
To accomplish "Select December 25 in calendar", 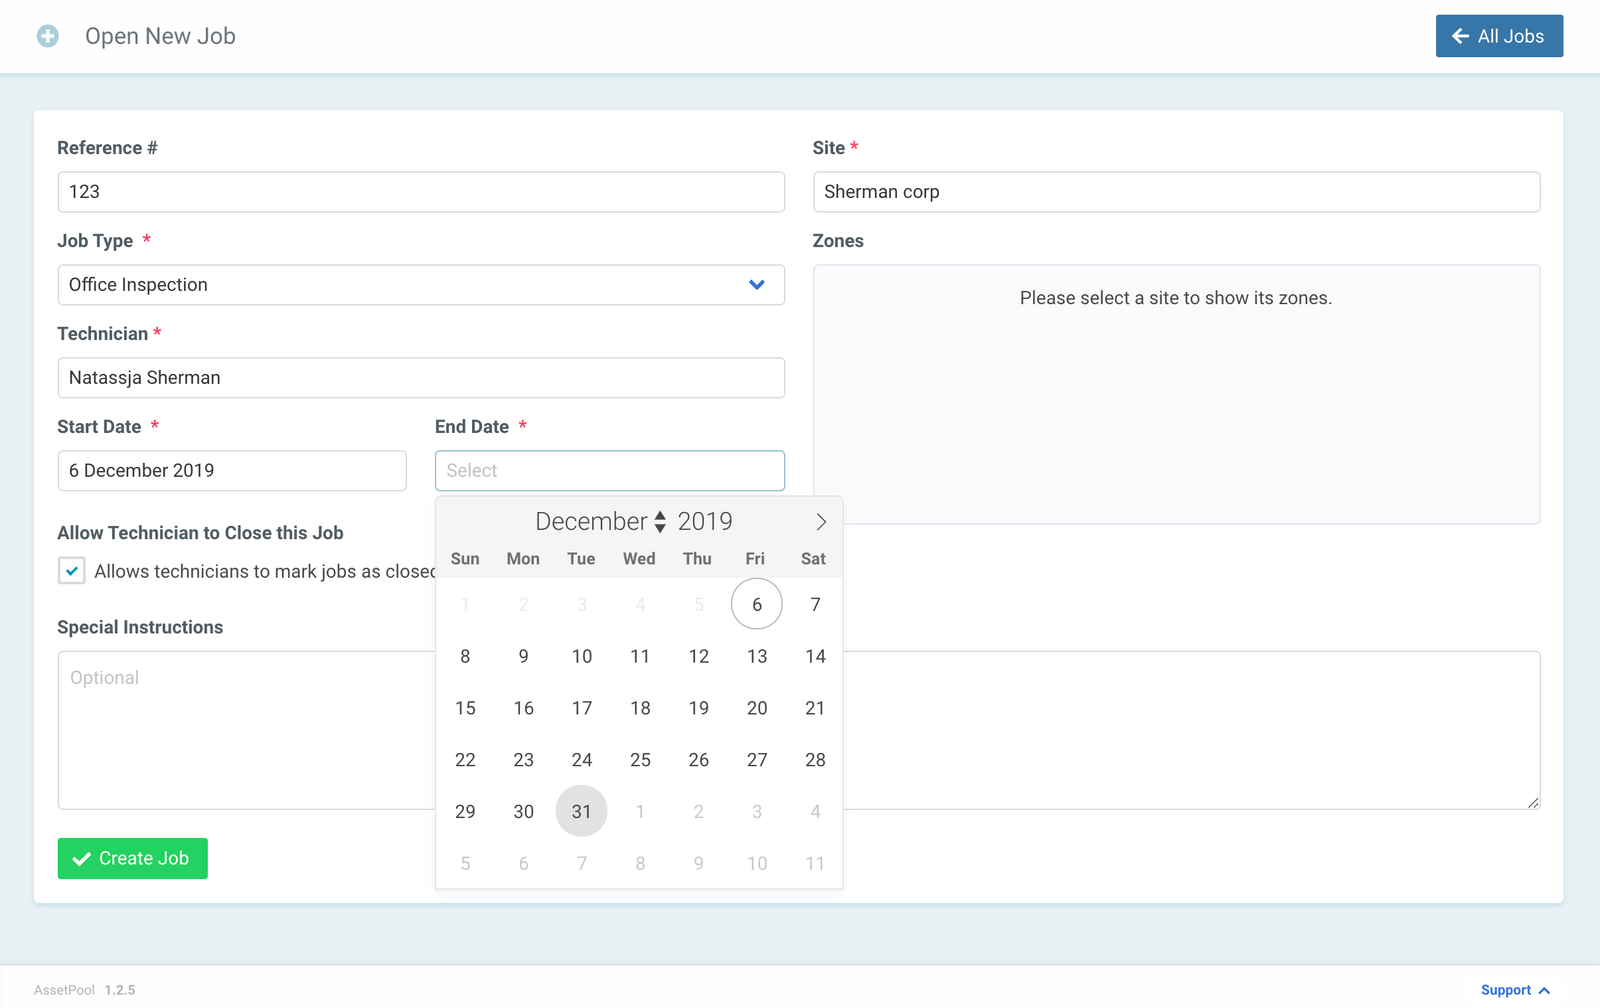I will pyautogui.click(x=640, y=760).
